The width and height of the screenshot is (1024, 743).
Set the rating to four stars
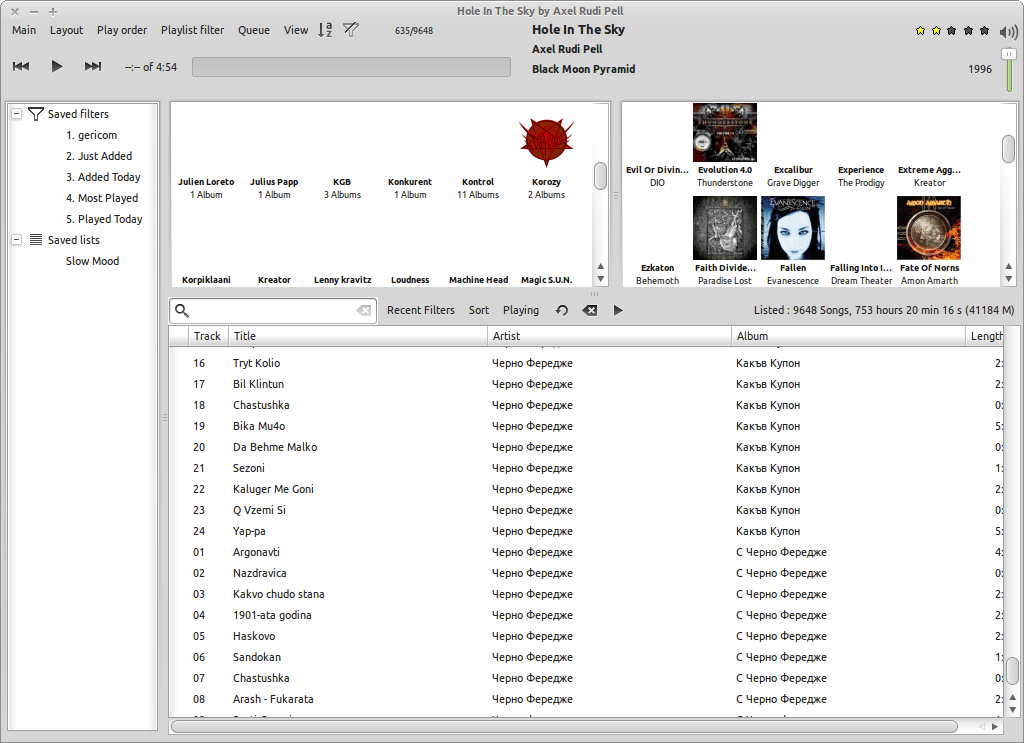[968, 31]
